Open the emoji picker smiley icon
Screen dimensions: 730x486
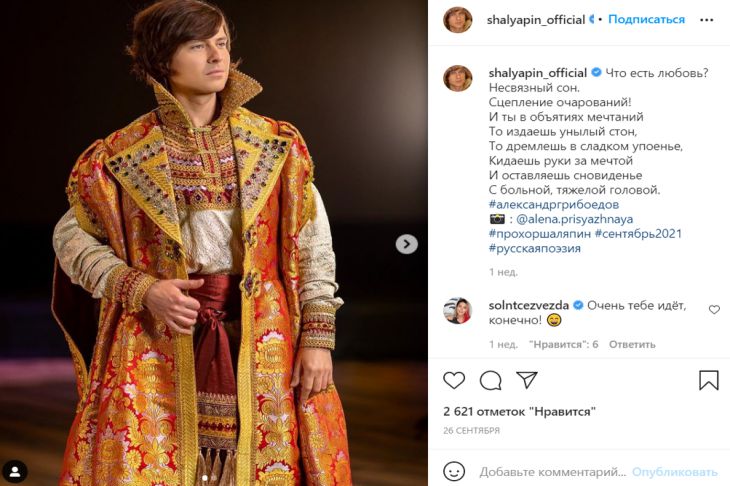coord(455,471)
